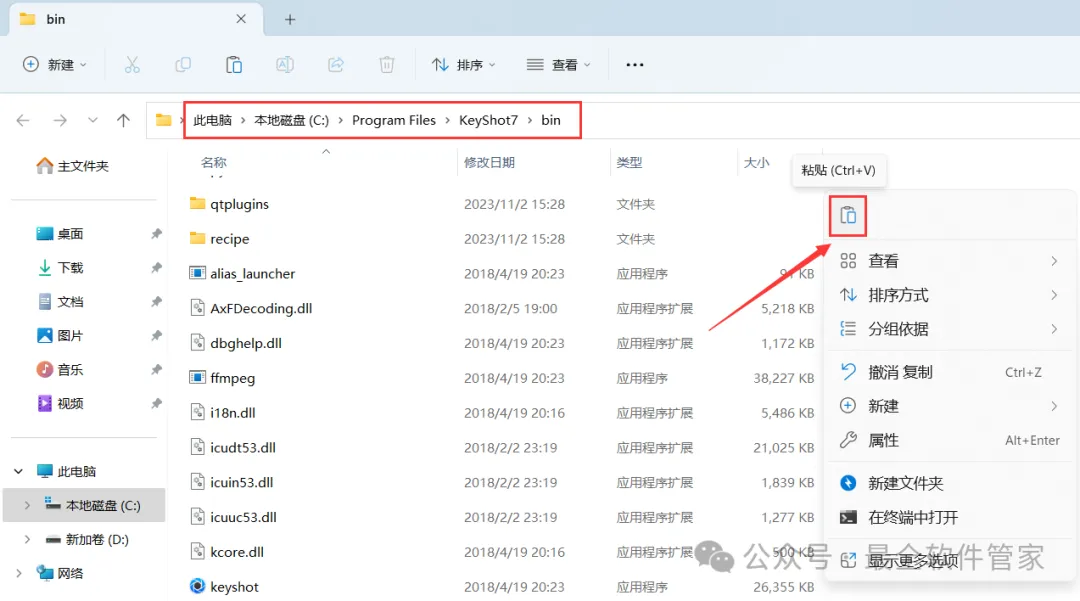Click bin breadcrumb in address bar

tap(551, 120)
